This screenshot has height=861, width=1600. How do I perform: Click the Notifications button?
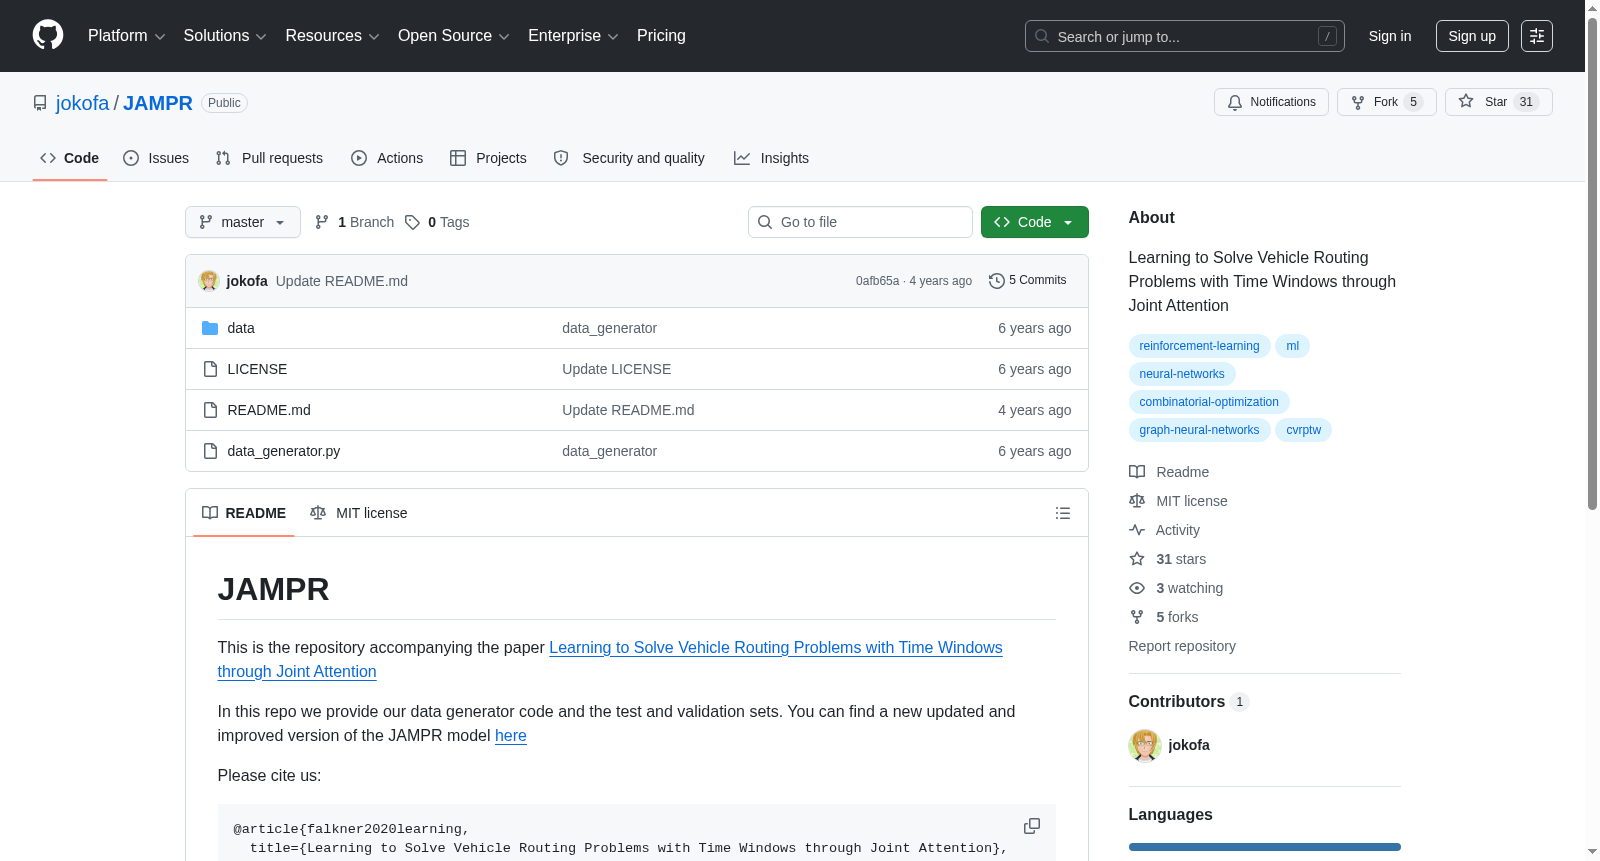click(1271, 102)
